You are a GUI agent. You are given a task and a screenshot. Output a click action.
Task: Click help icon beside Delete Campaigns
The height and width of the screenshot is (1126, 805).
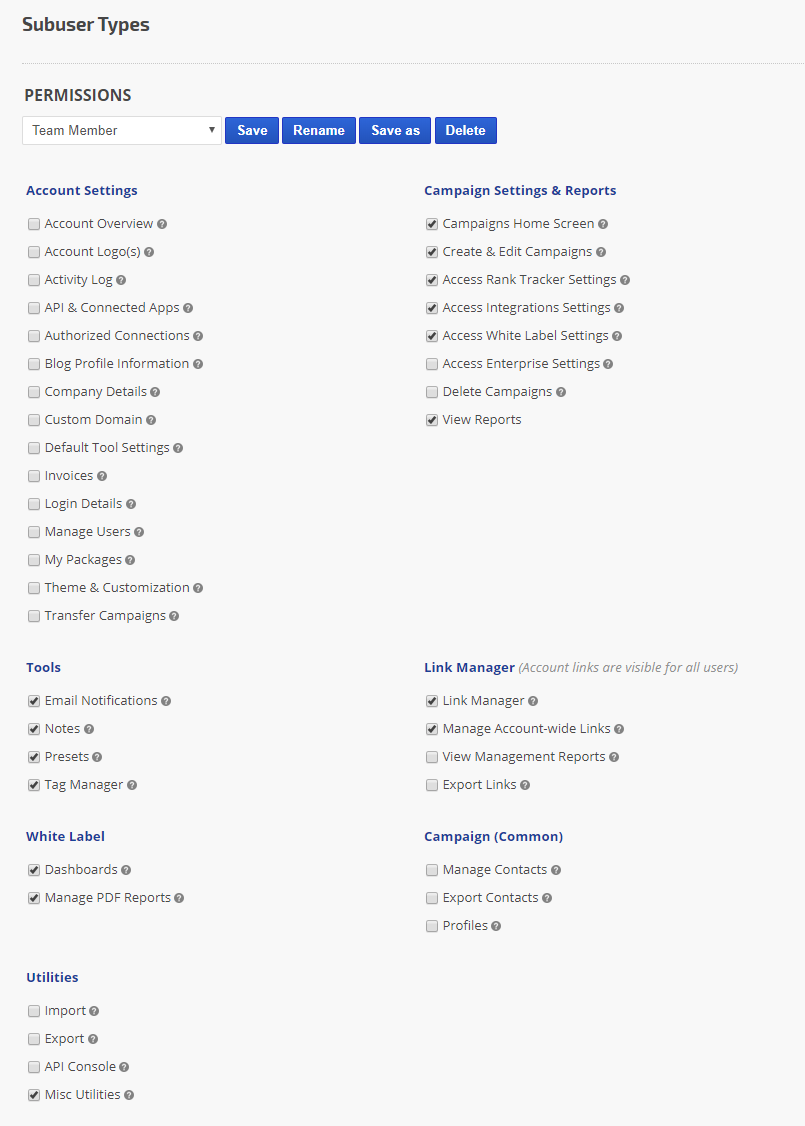(x=561, y=392)
